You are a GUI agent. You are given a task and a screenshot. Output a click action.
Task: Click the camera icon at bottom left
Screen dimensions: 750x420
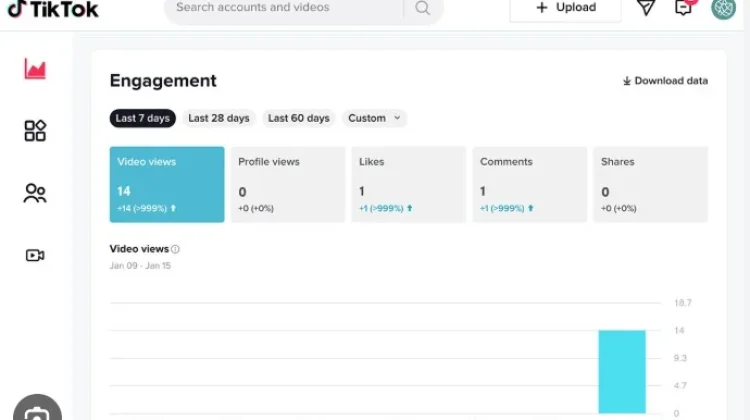click(x=37, y=410)
